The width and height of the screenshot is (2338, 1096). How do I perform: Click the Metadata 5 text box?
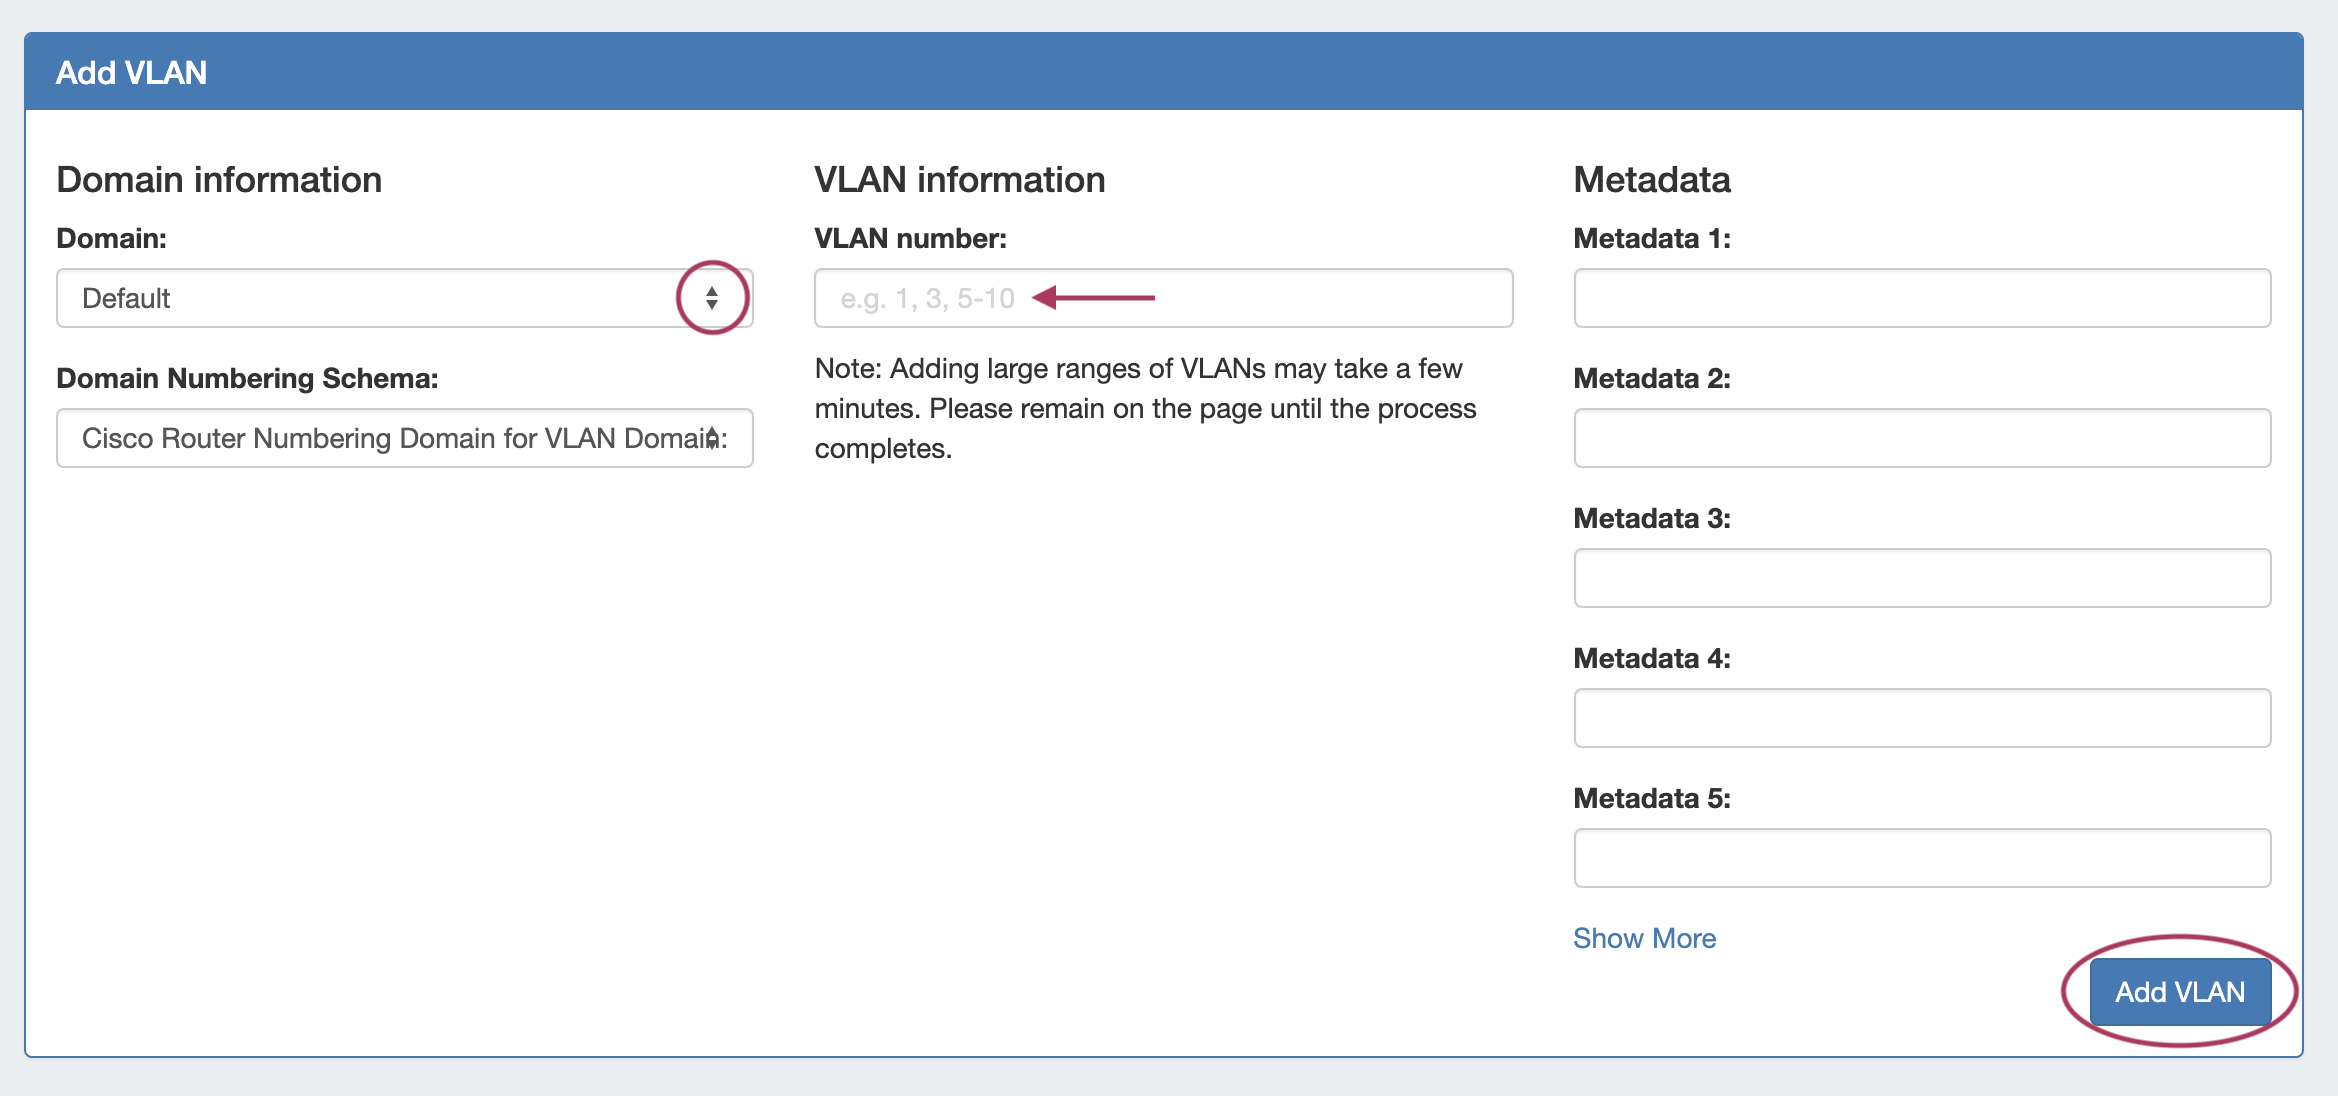[1921, 858]
